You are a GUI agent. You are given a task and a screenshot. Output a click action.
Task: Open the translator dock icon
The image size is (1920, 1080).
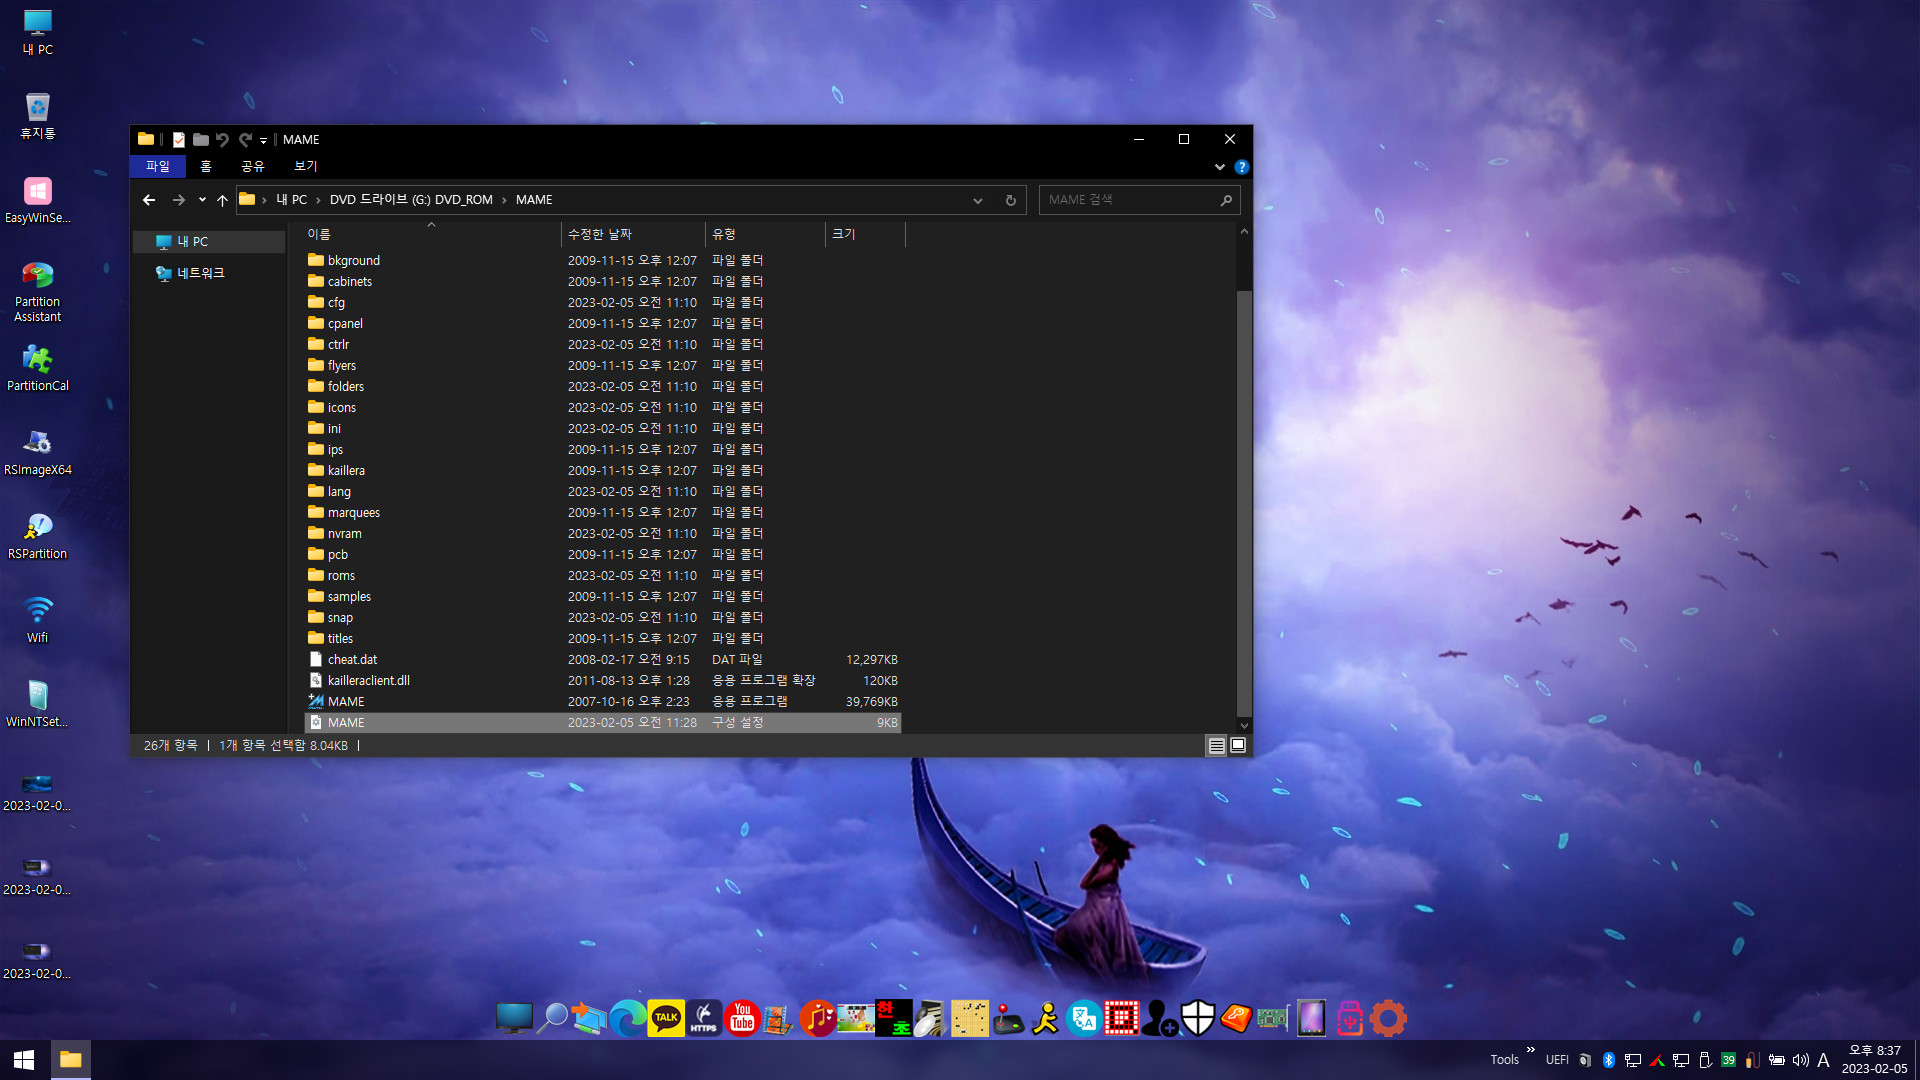point(1084,1018)
